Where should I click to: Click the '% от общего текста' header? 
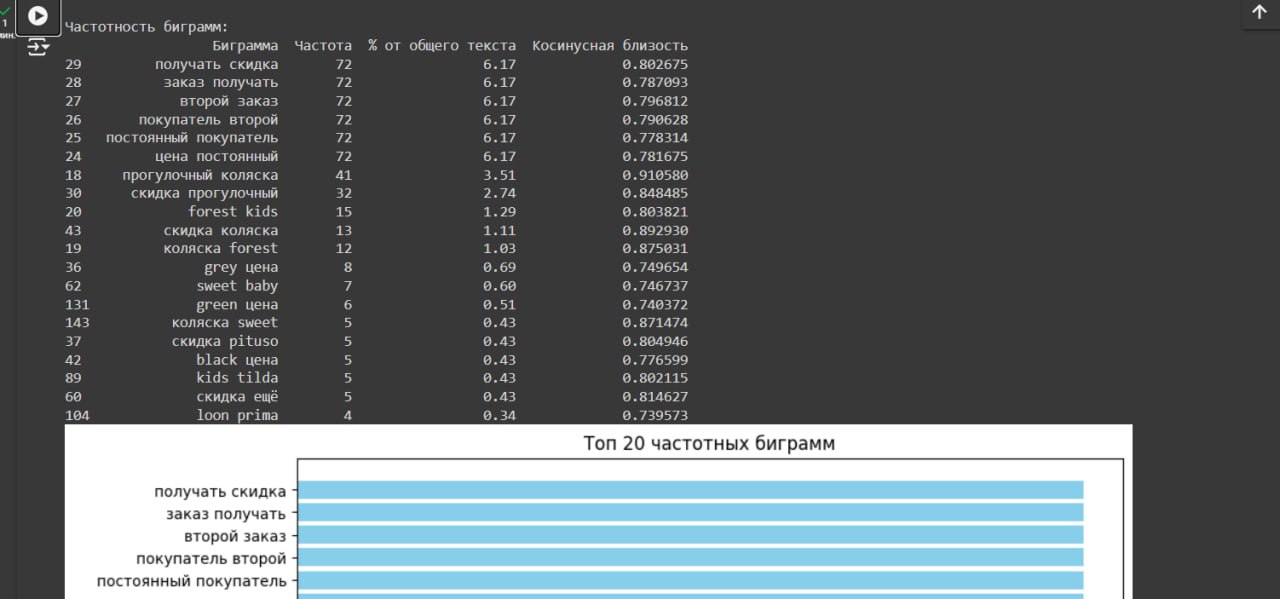pos(442,46)
